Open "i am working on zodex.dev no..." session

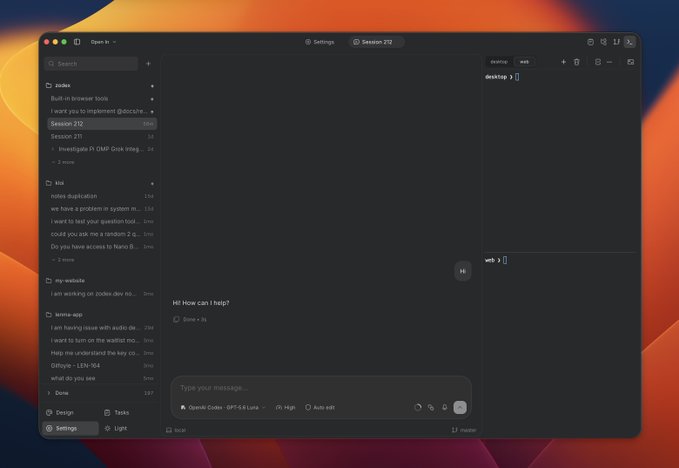click(x=102, y=294)
